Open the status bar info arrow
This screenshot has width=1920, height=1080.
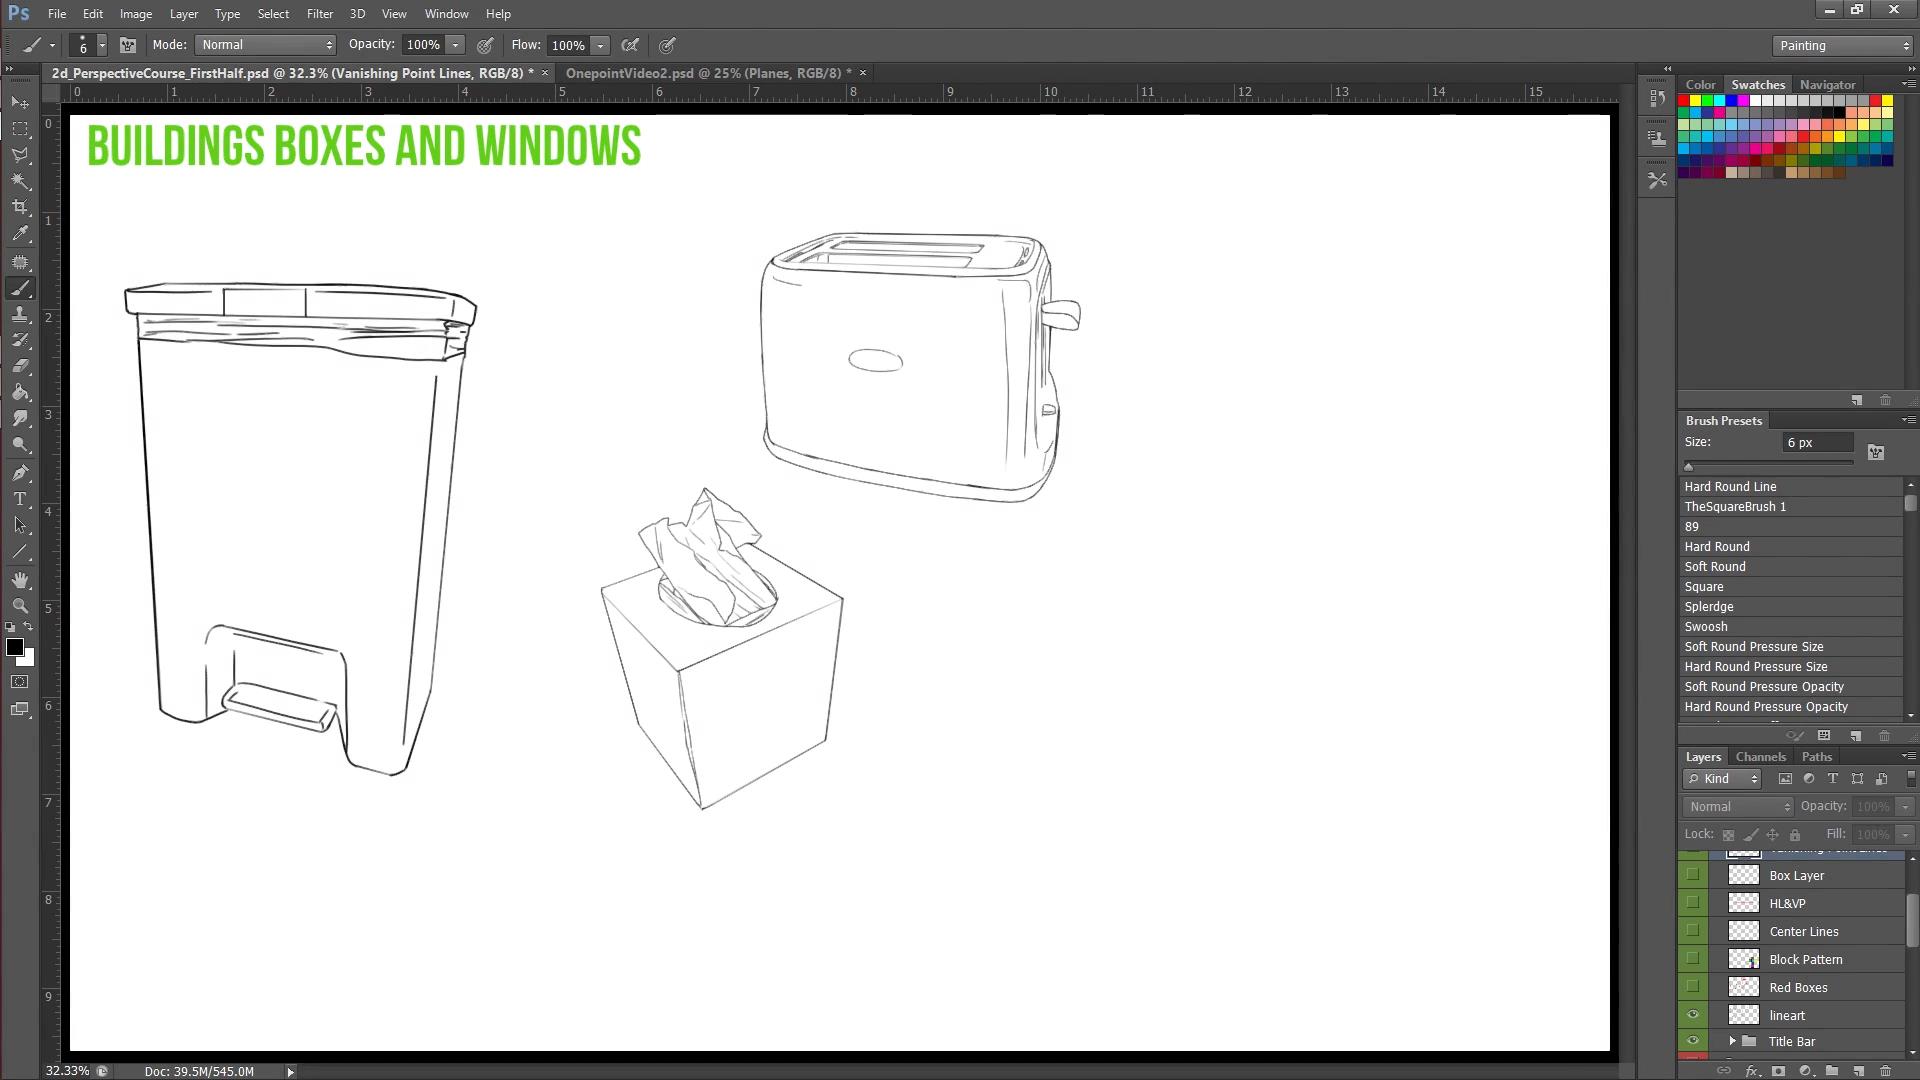click(290, 1071)
